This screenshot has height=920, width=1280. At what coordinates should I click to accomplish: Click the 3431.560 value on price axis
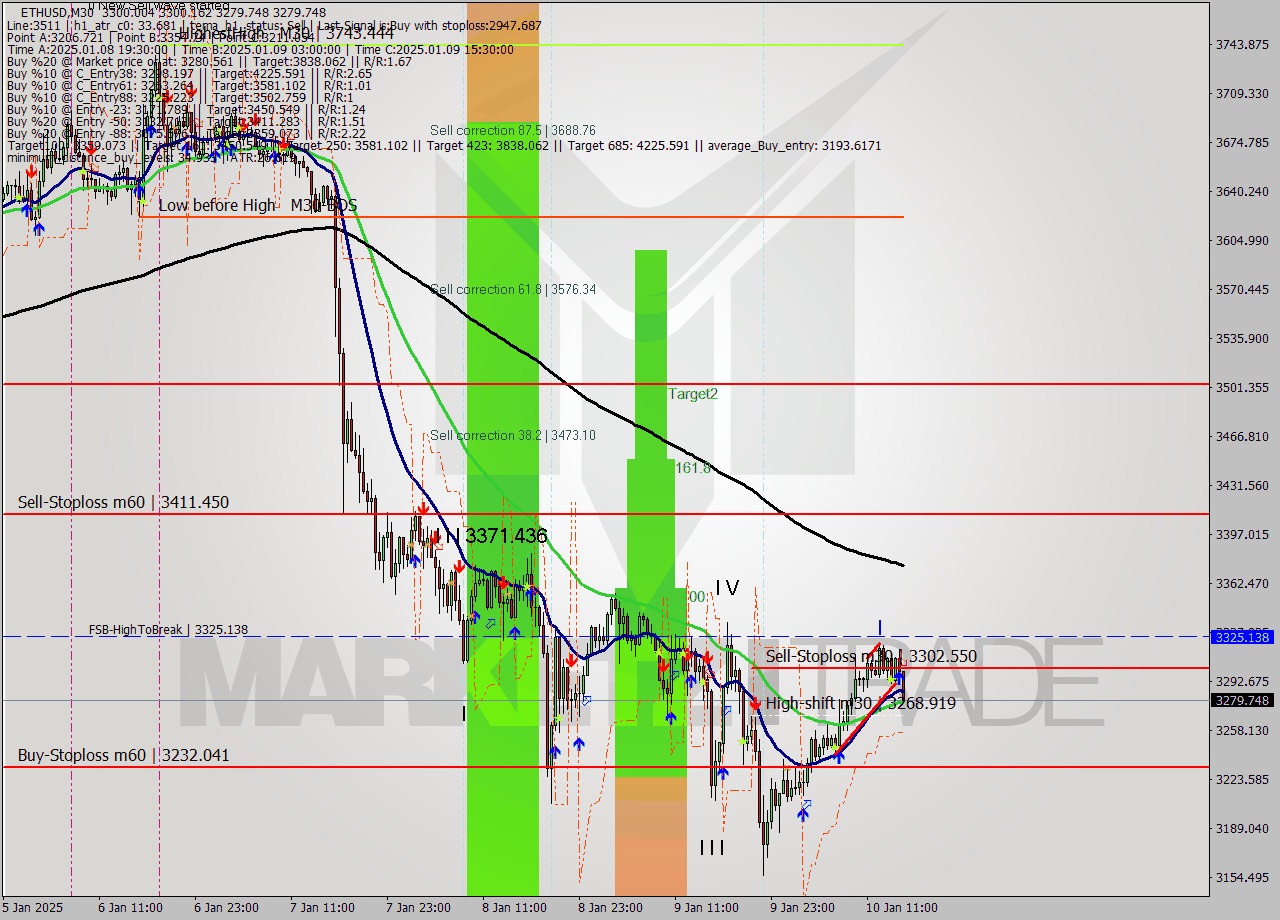coord(1242,485)
